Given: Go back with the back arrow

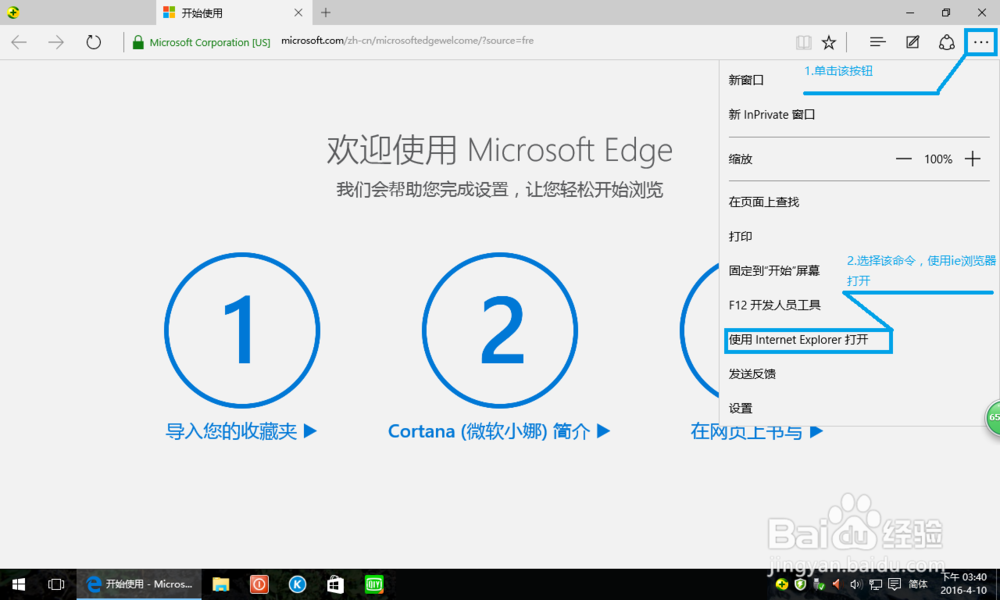Looking at the screenshot, I should [19, 42].
